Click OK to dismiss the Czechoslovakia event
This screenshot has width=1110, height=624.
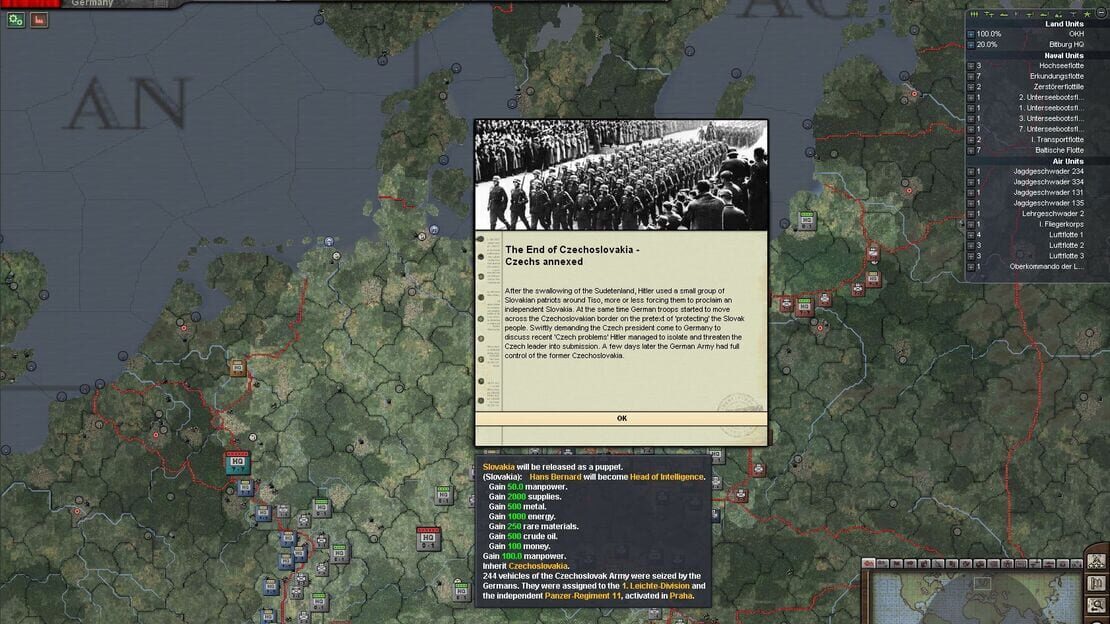[x=621, y=419]
